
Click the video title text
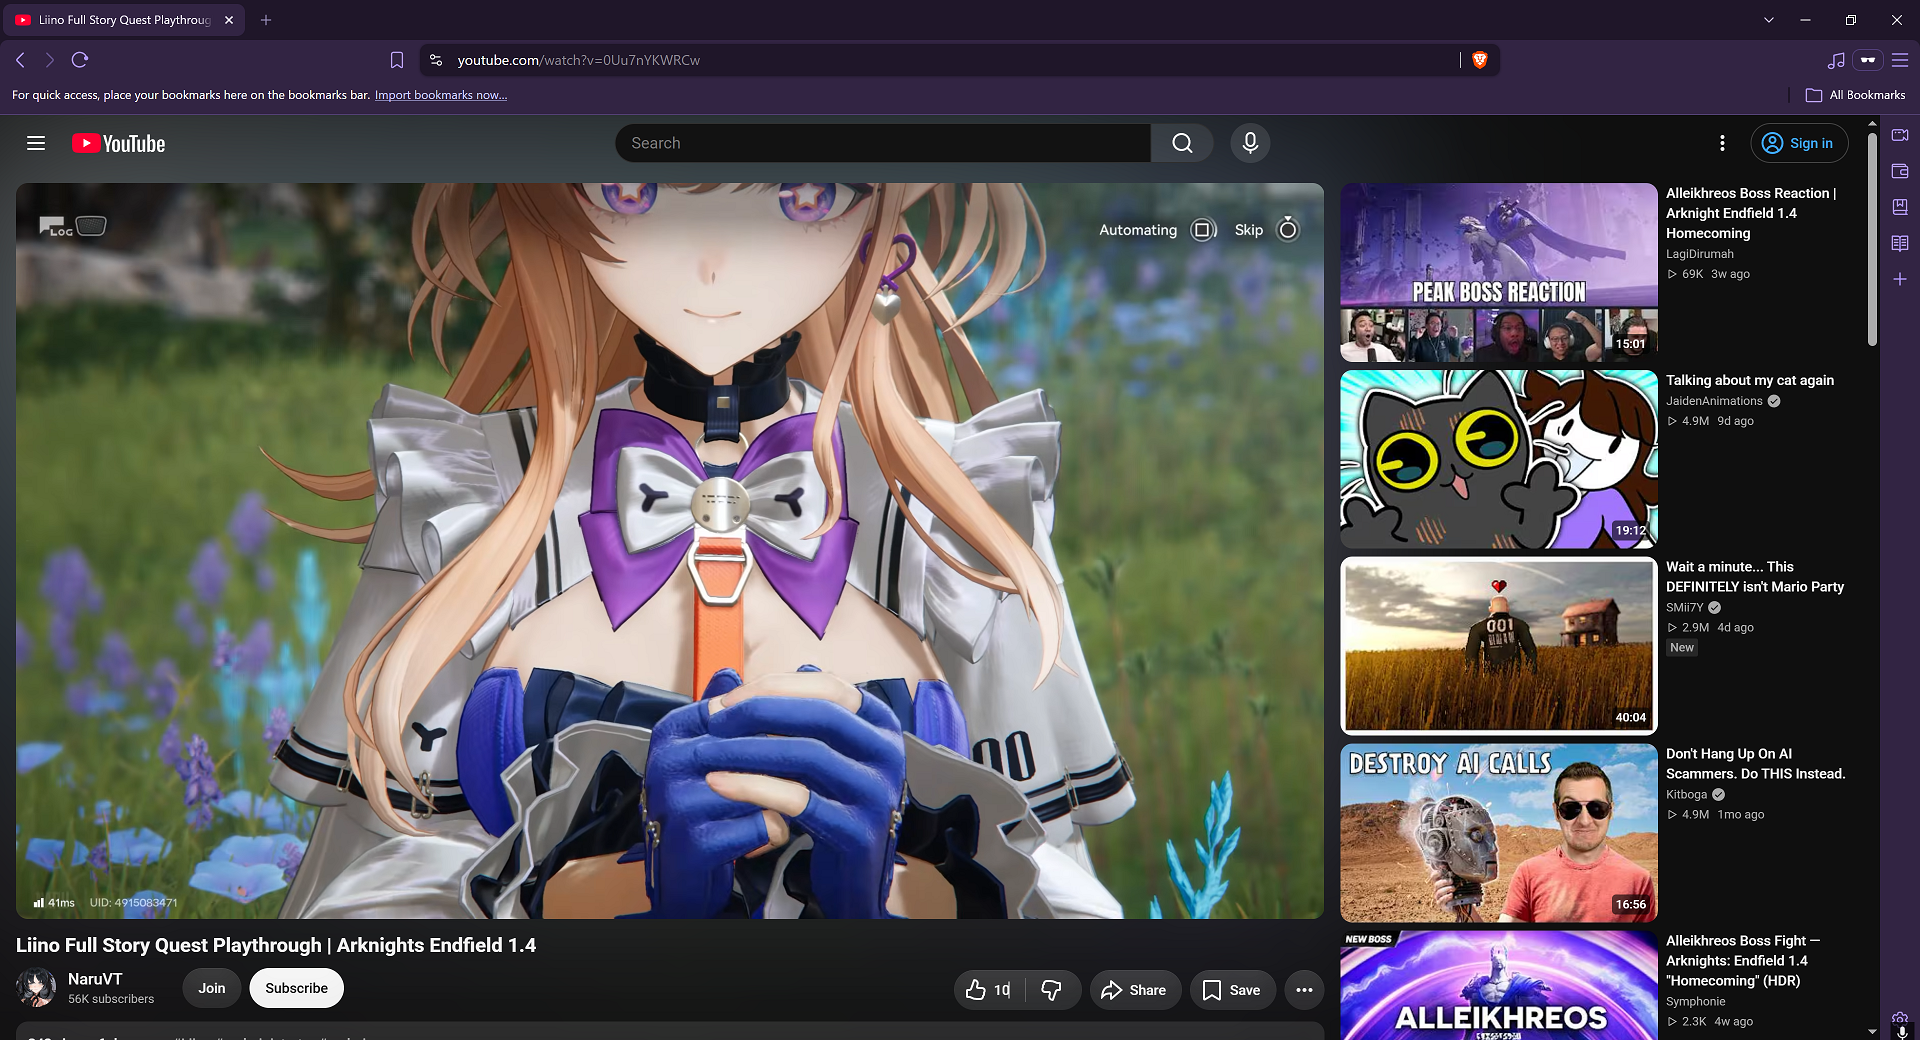pos(276,945)
